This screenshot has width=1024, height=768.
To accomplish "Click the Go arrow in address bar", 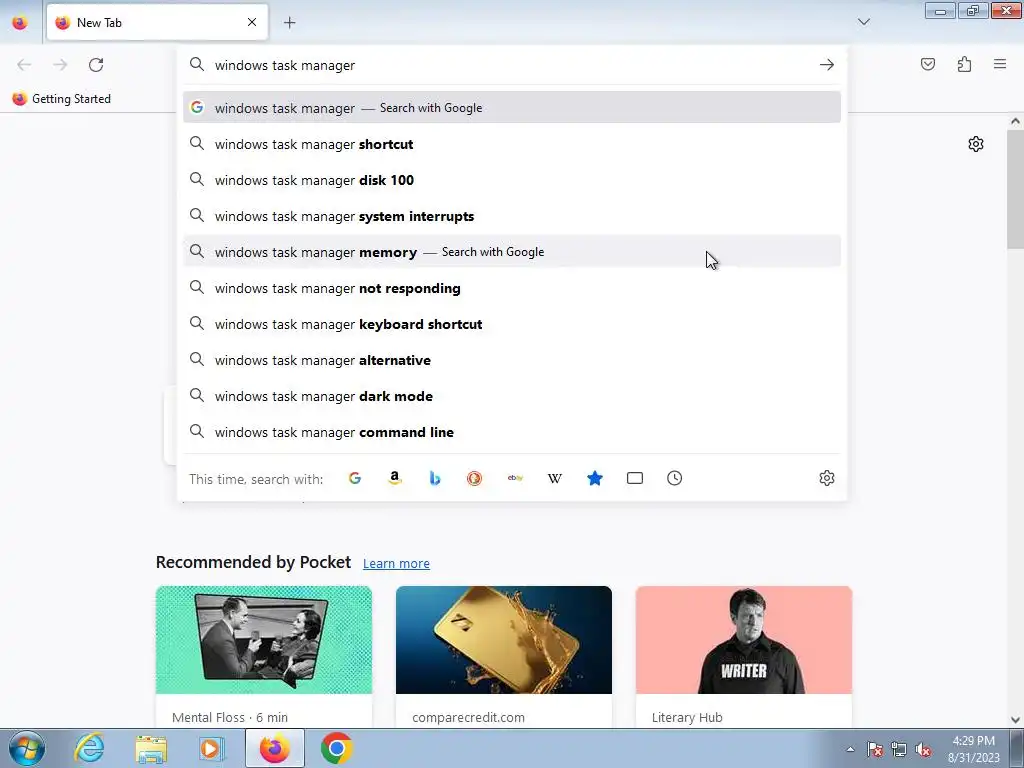I will 827,65.
